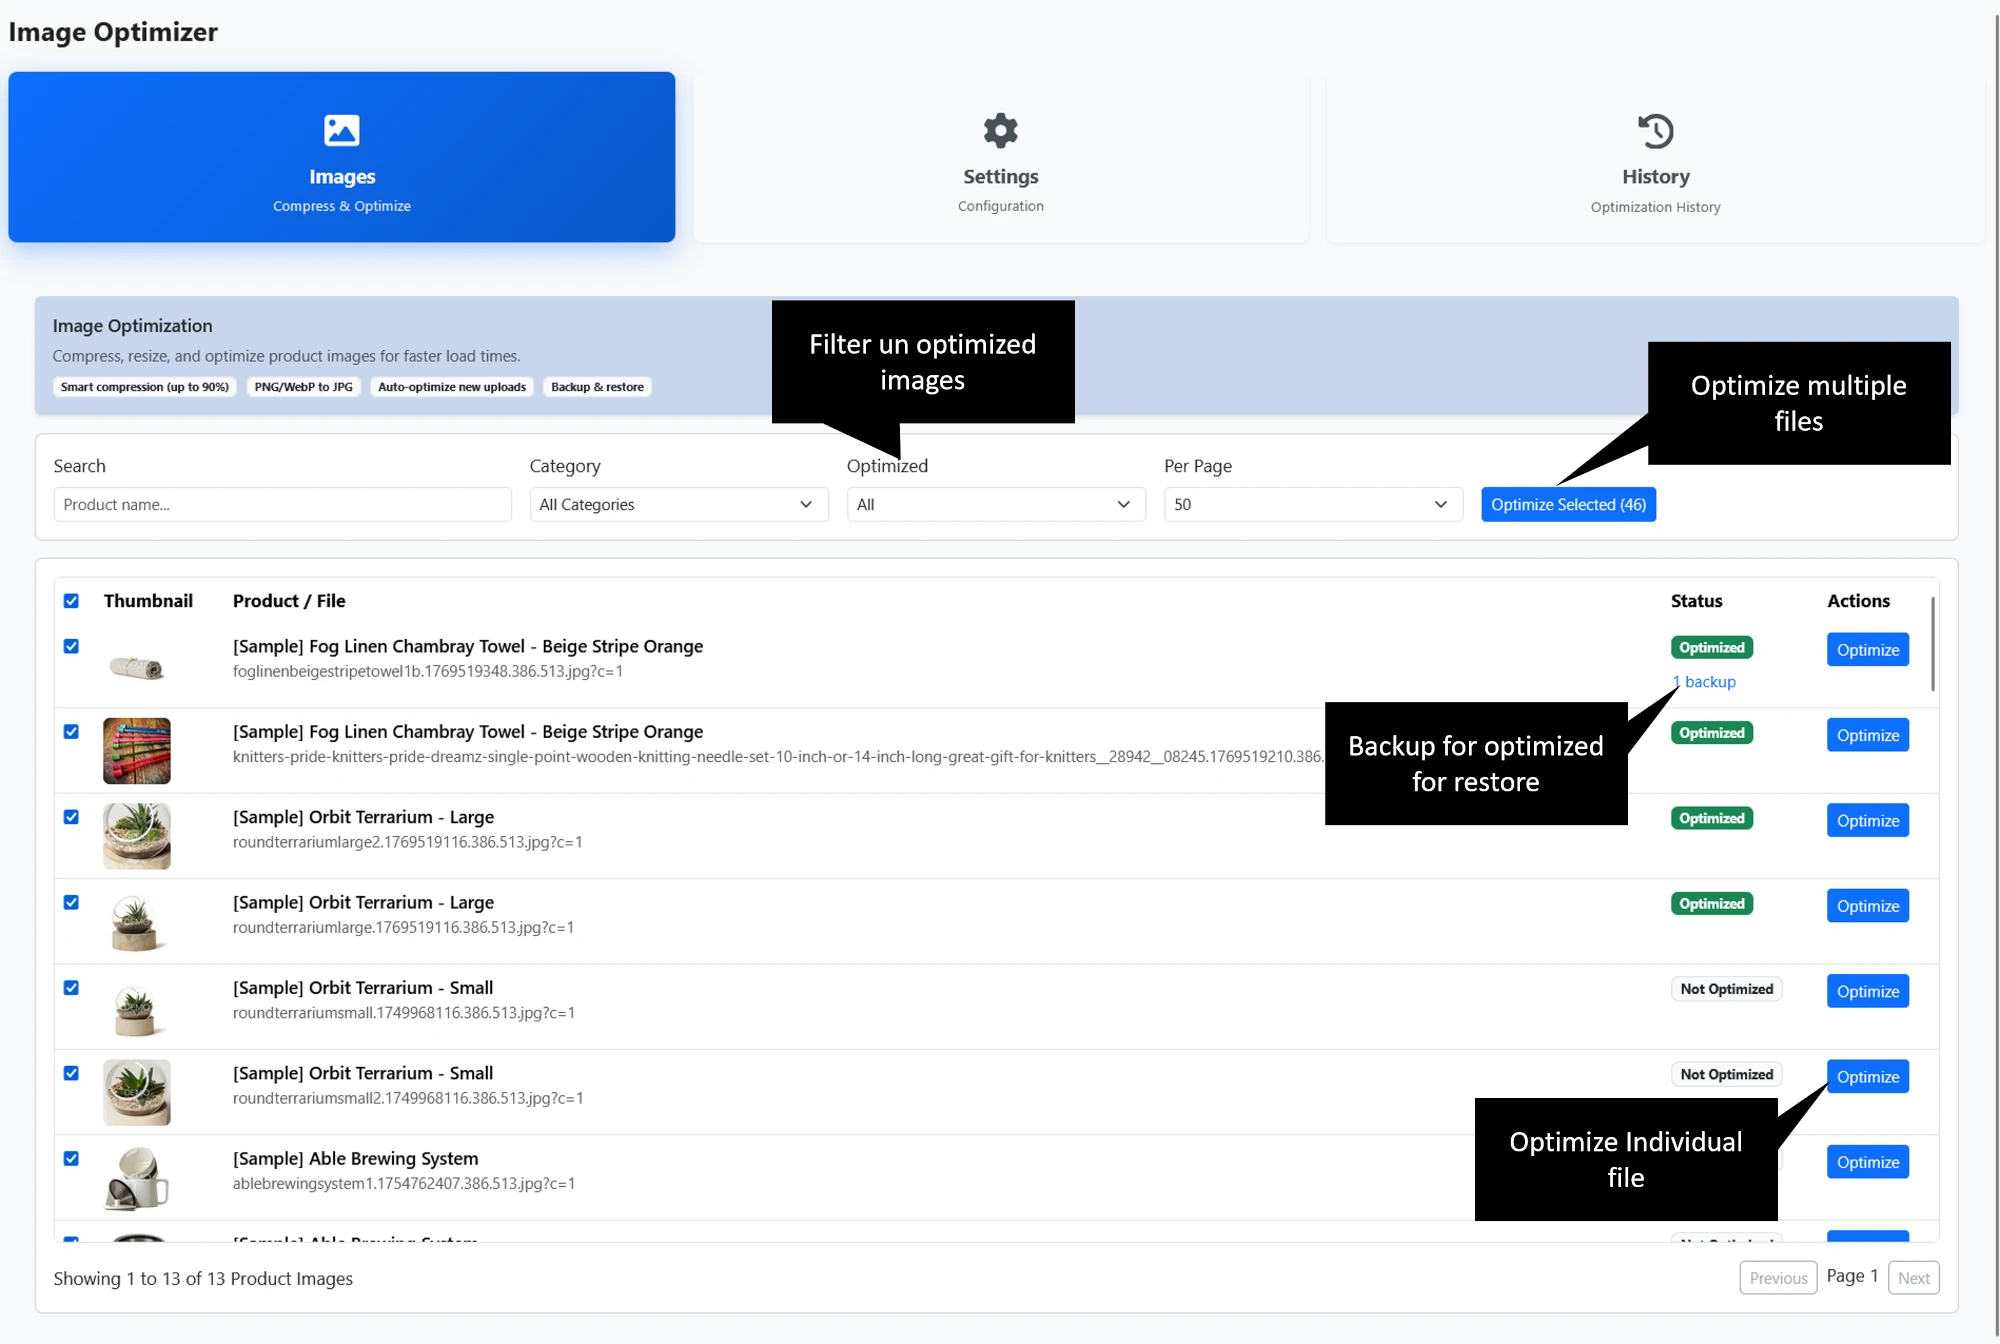Click the Optimized status badge for Fog Linen Chambray Towel
This screenshot has height=1344, width=2000.
pos(1711,647)
